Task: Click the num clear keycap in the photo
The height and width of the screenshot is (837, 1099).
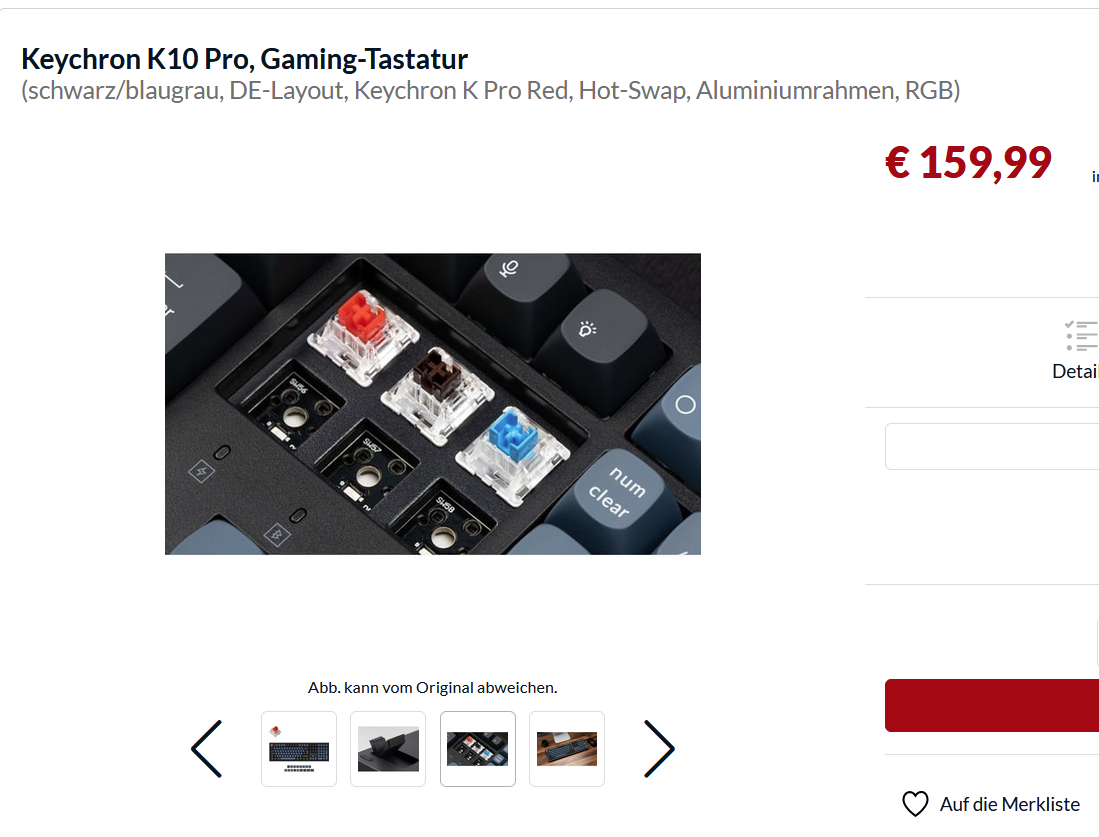Action: [618, 491]
